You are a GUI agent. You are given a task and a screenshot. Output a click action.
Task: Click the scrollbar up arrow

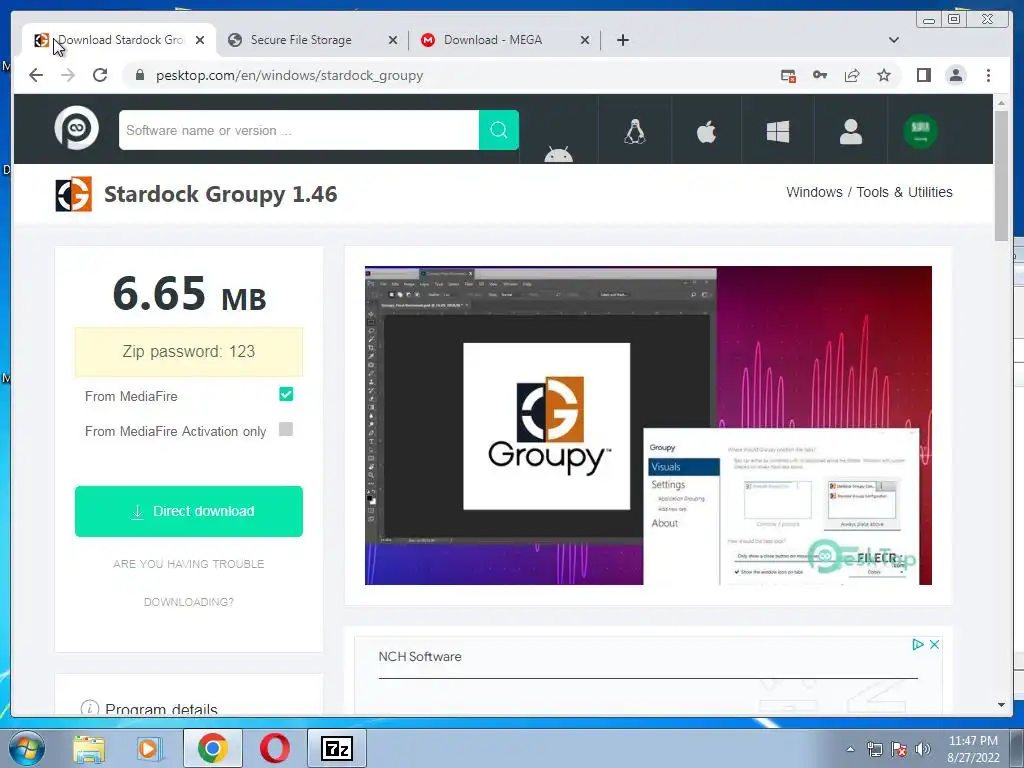click(x=1001, y=103)
